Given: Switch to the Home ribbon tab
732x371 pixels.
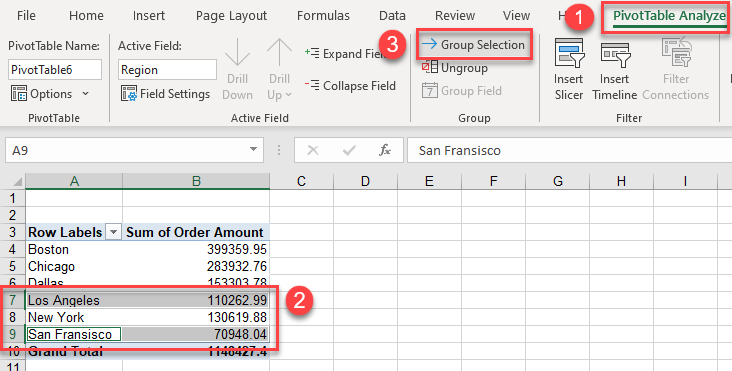Looking at the screenshot, I should pos(86,15).
